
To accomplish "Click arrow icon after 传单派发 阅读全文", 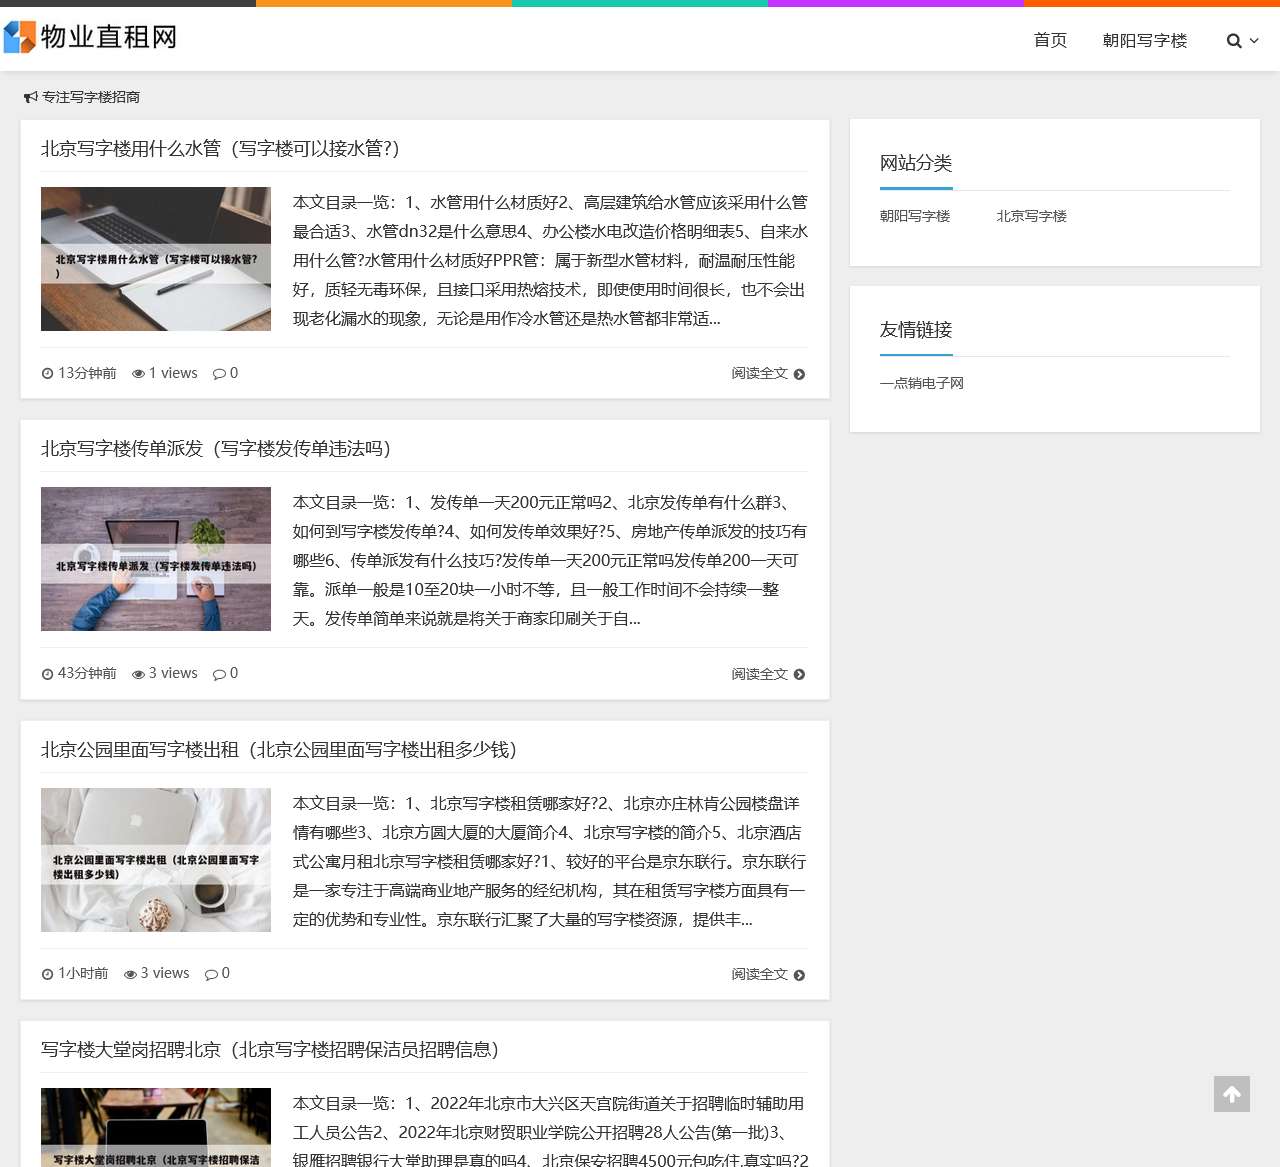I will click(x=799, y=674).
